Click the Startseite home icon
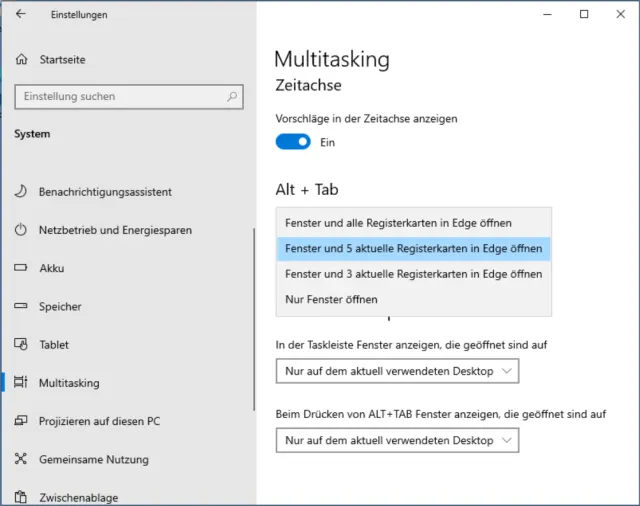 coord(21,60)
